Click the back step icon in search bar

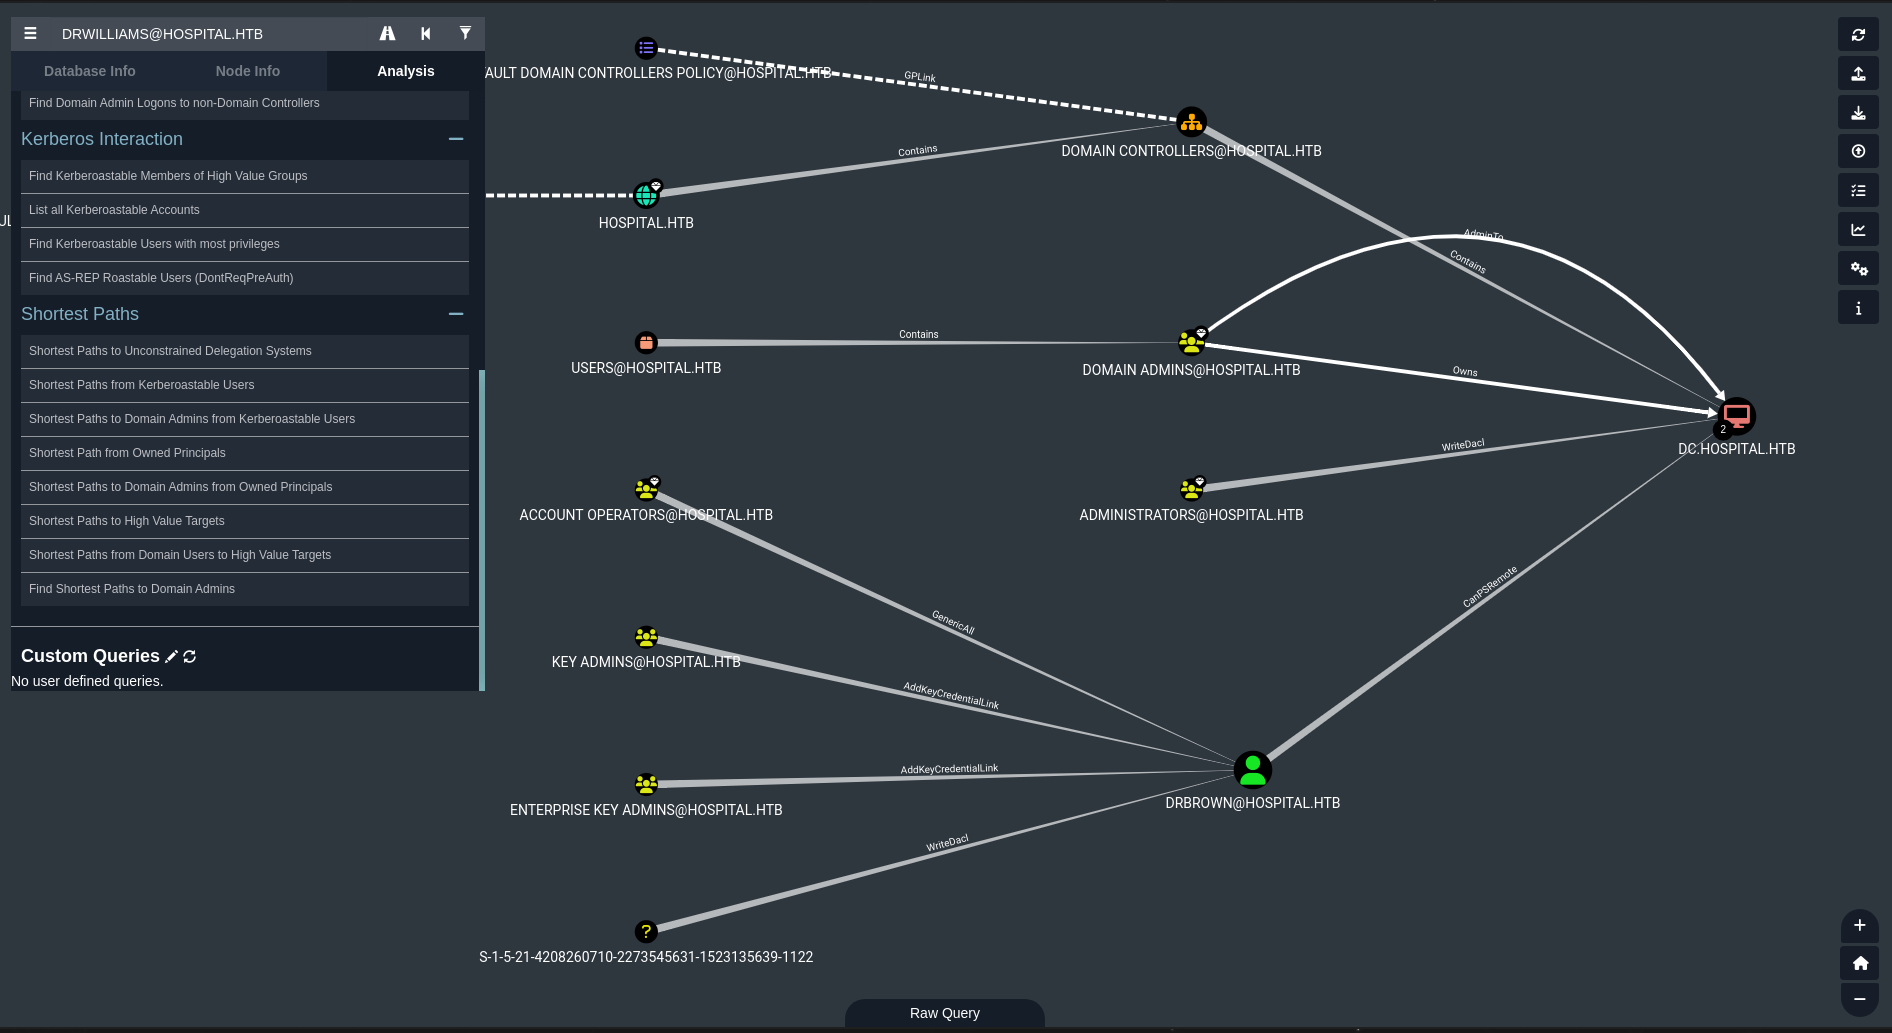(426, 34)
